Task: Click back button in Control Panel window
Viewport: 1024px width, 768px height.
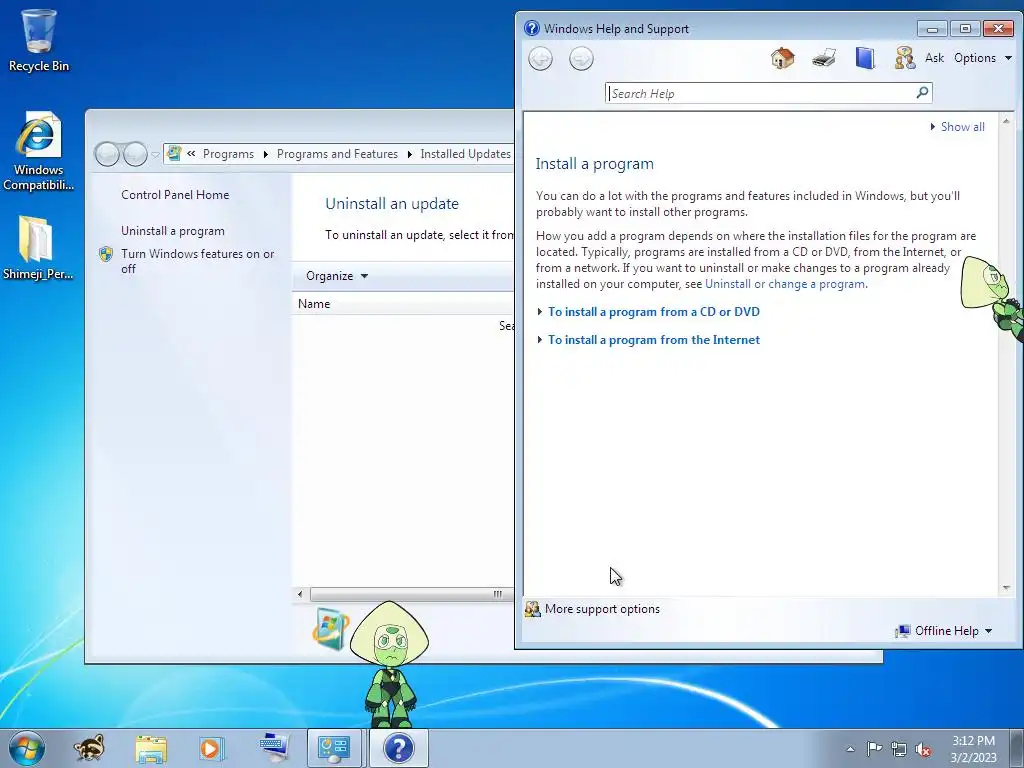Action: coord(107,154)
